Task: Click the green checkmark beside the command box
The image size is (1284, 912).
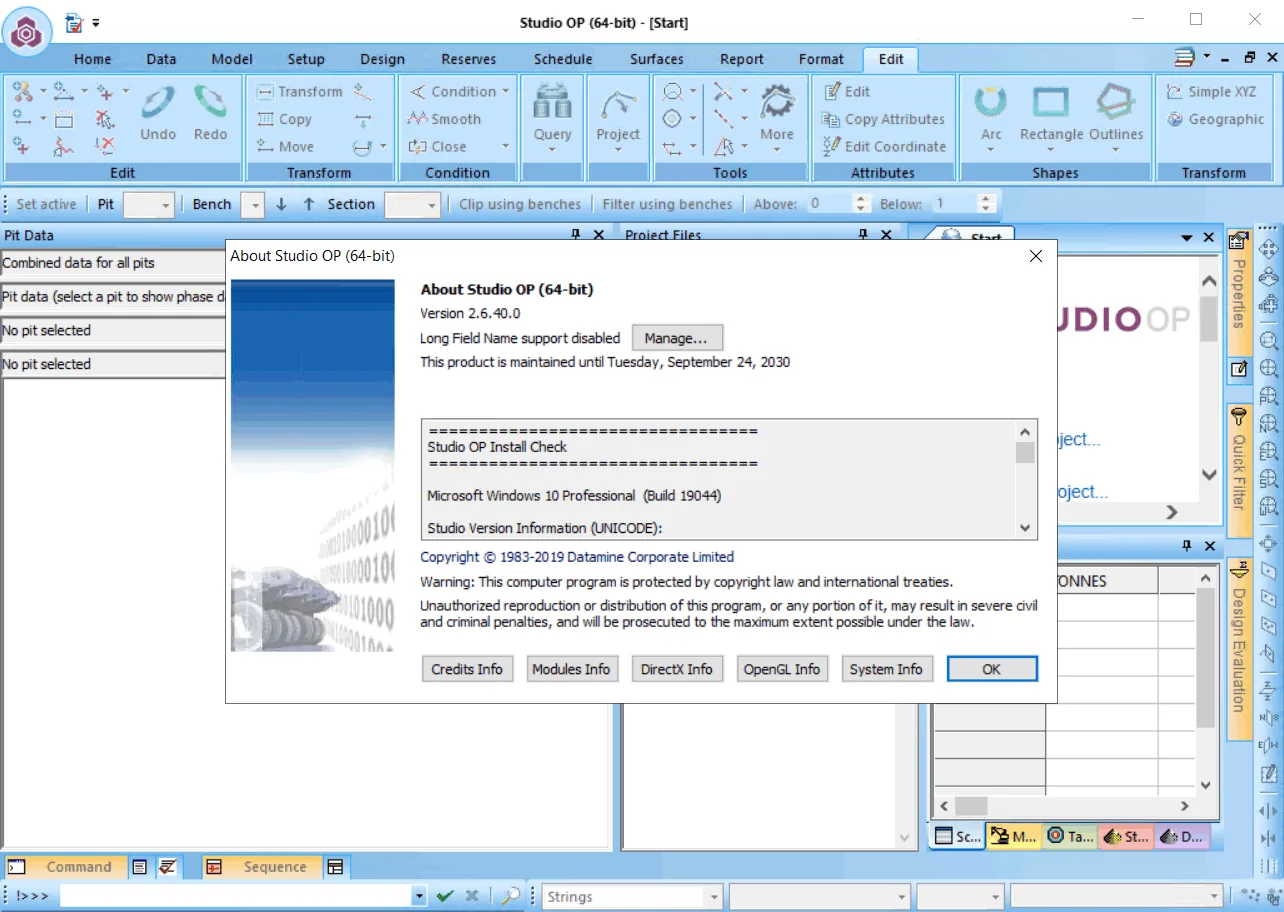Action: pyautogui.click(x=445, y=896)
